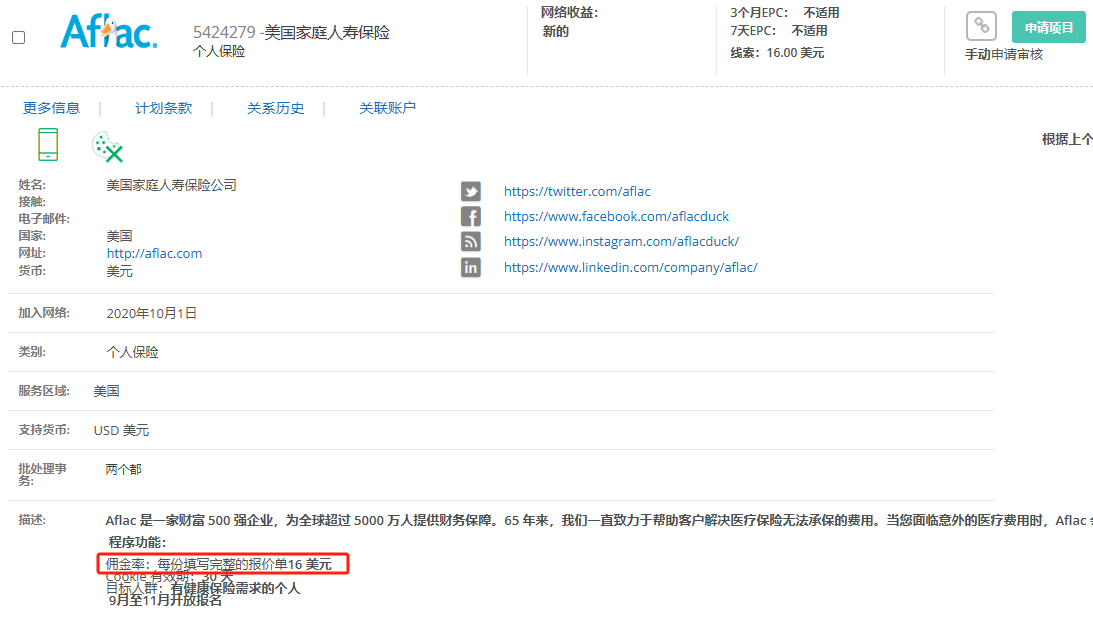1093x622 pixels.
Task: Open the facebook.com/aflacduck link
Action: coord(616,216)
